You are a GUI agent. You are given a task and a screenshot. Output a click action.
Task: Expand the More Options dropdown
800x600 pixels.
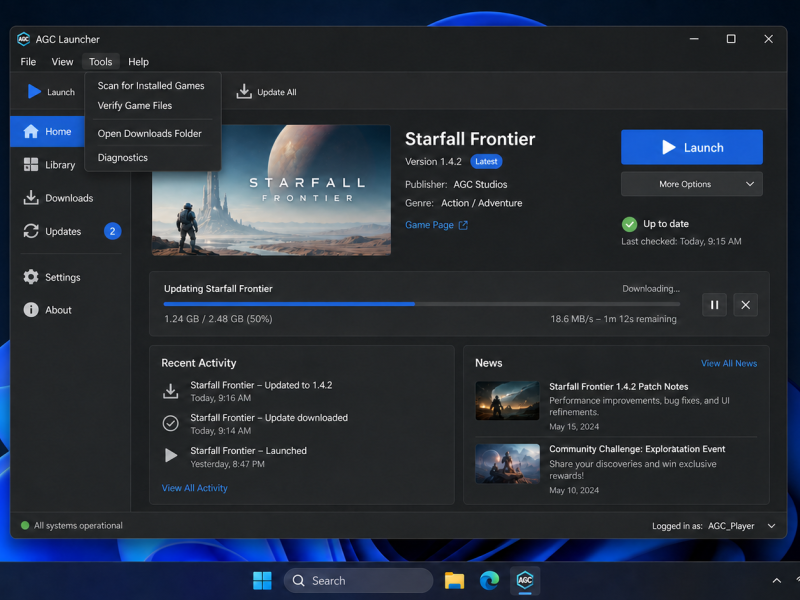[692, 184]
